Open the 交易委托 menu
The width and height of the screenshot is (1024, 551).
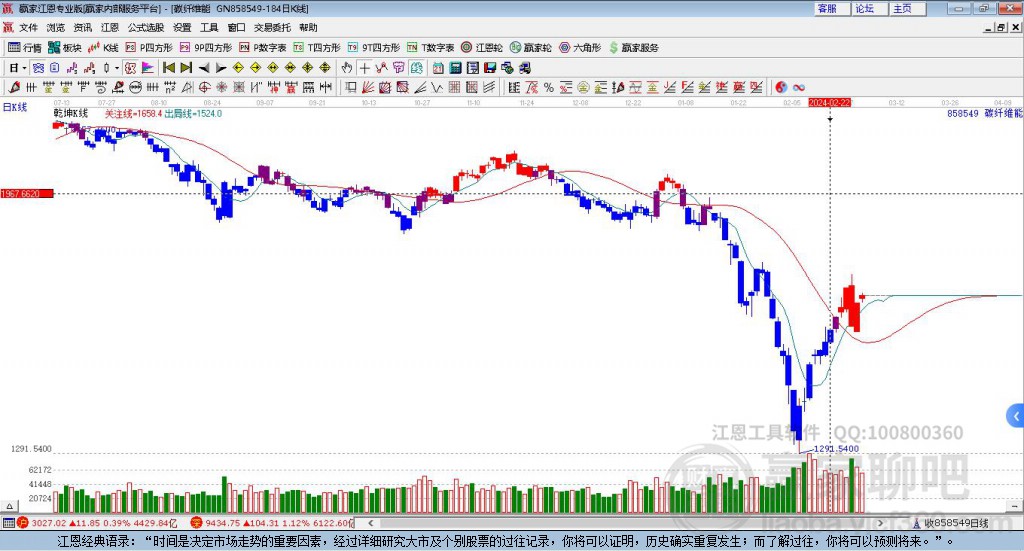click(272, 27)
